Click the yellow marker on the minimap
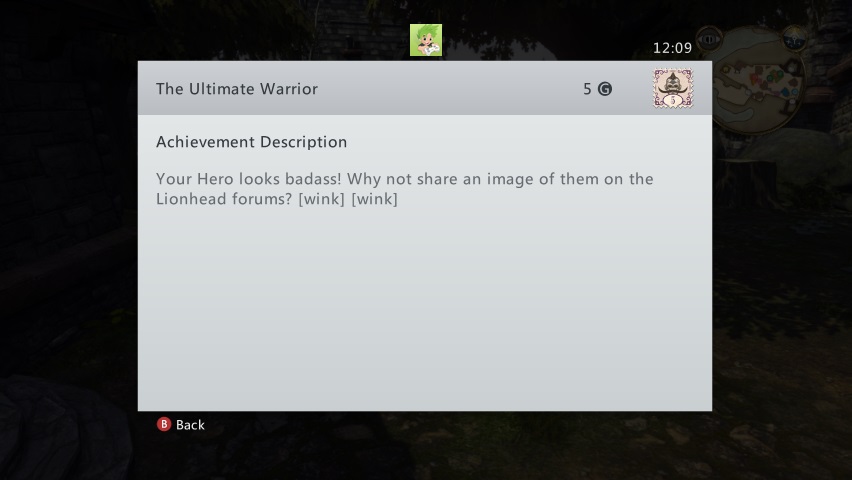852x480 pixels. (725, 70)
